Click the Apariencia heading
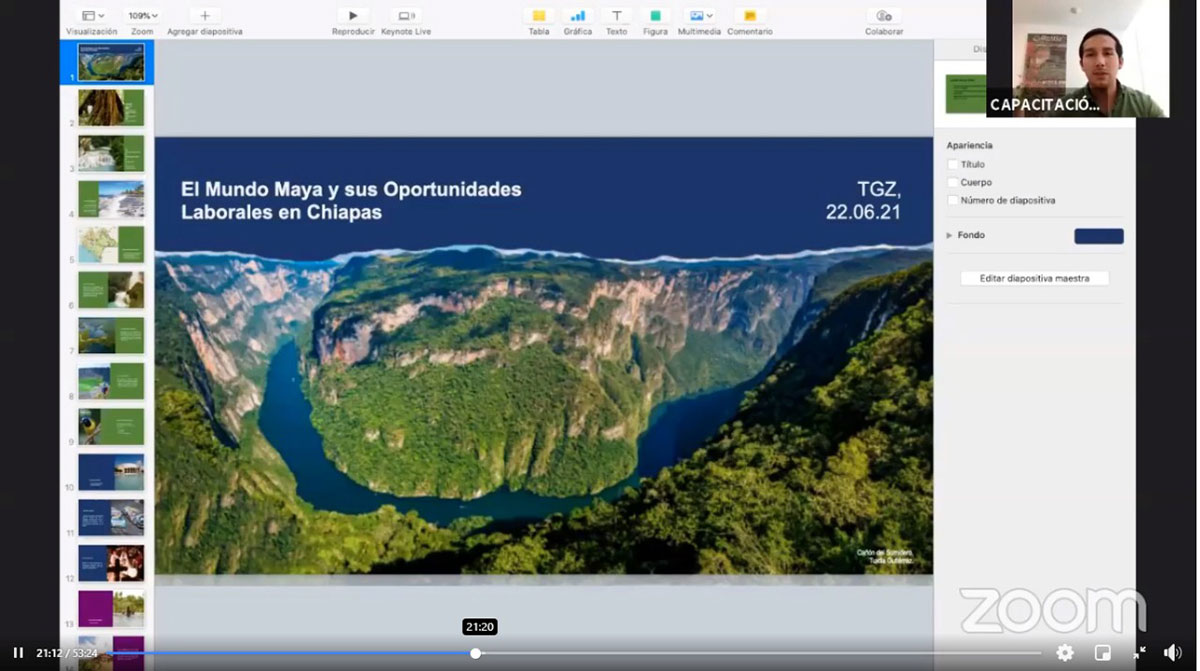The width and height of the screenshot is (1200, 671). tap(970, 145)
